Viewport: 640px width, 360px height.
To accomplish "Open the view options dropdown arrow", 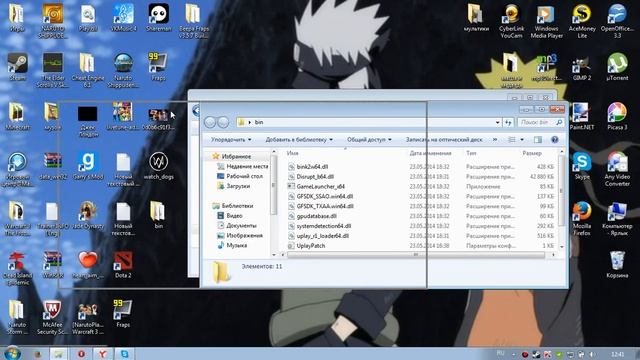I will (x=522, y=140).
